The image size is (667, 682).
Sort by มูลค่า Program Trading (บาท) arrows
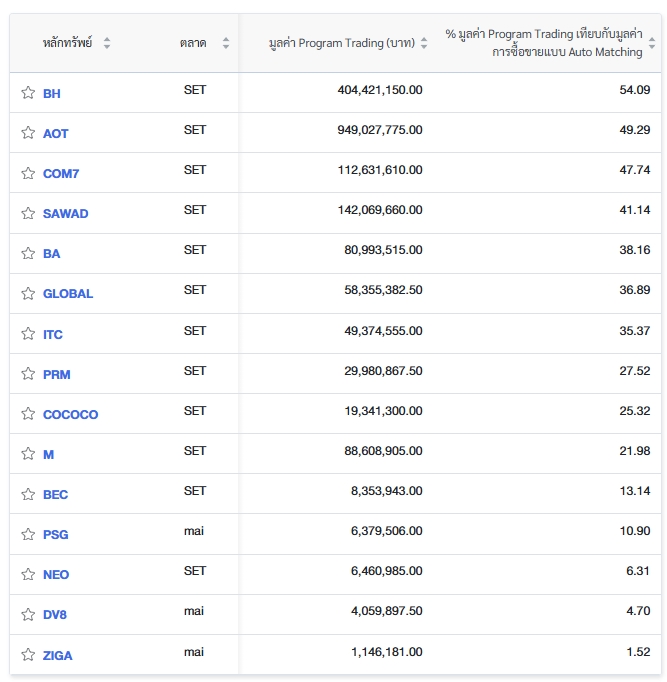(424, 43)
